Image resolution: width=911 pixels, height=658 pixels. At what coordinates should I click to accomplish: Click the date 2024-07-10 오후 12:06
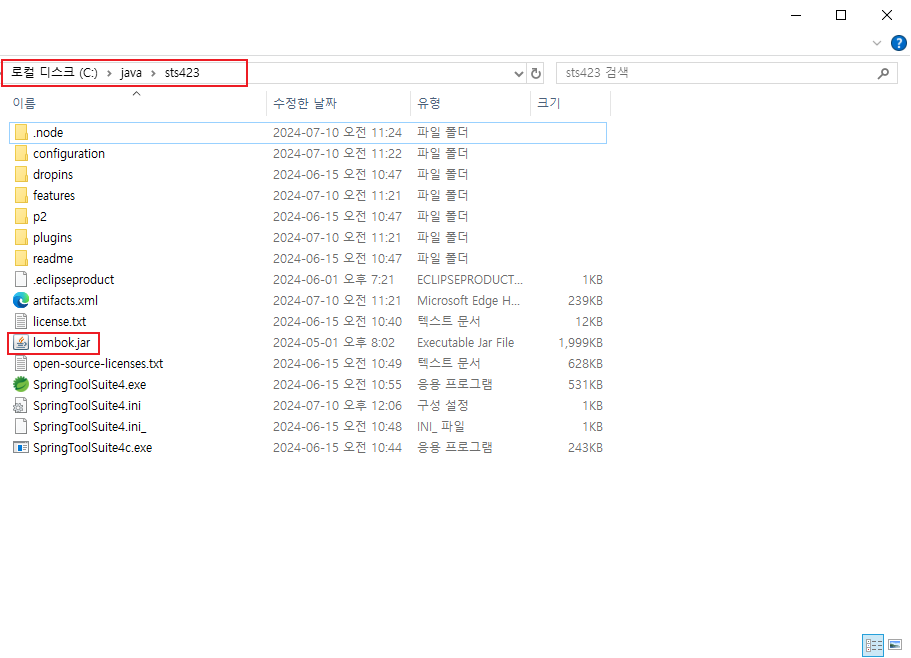(x=337, y=405)
